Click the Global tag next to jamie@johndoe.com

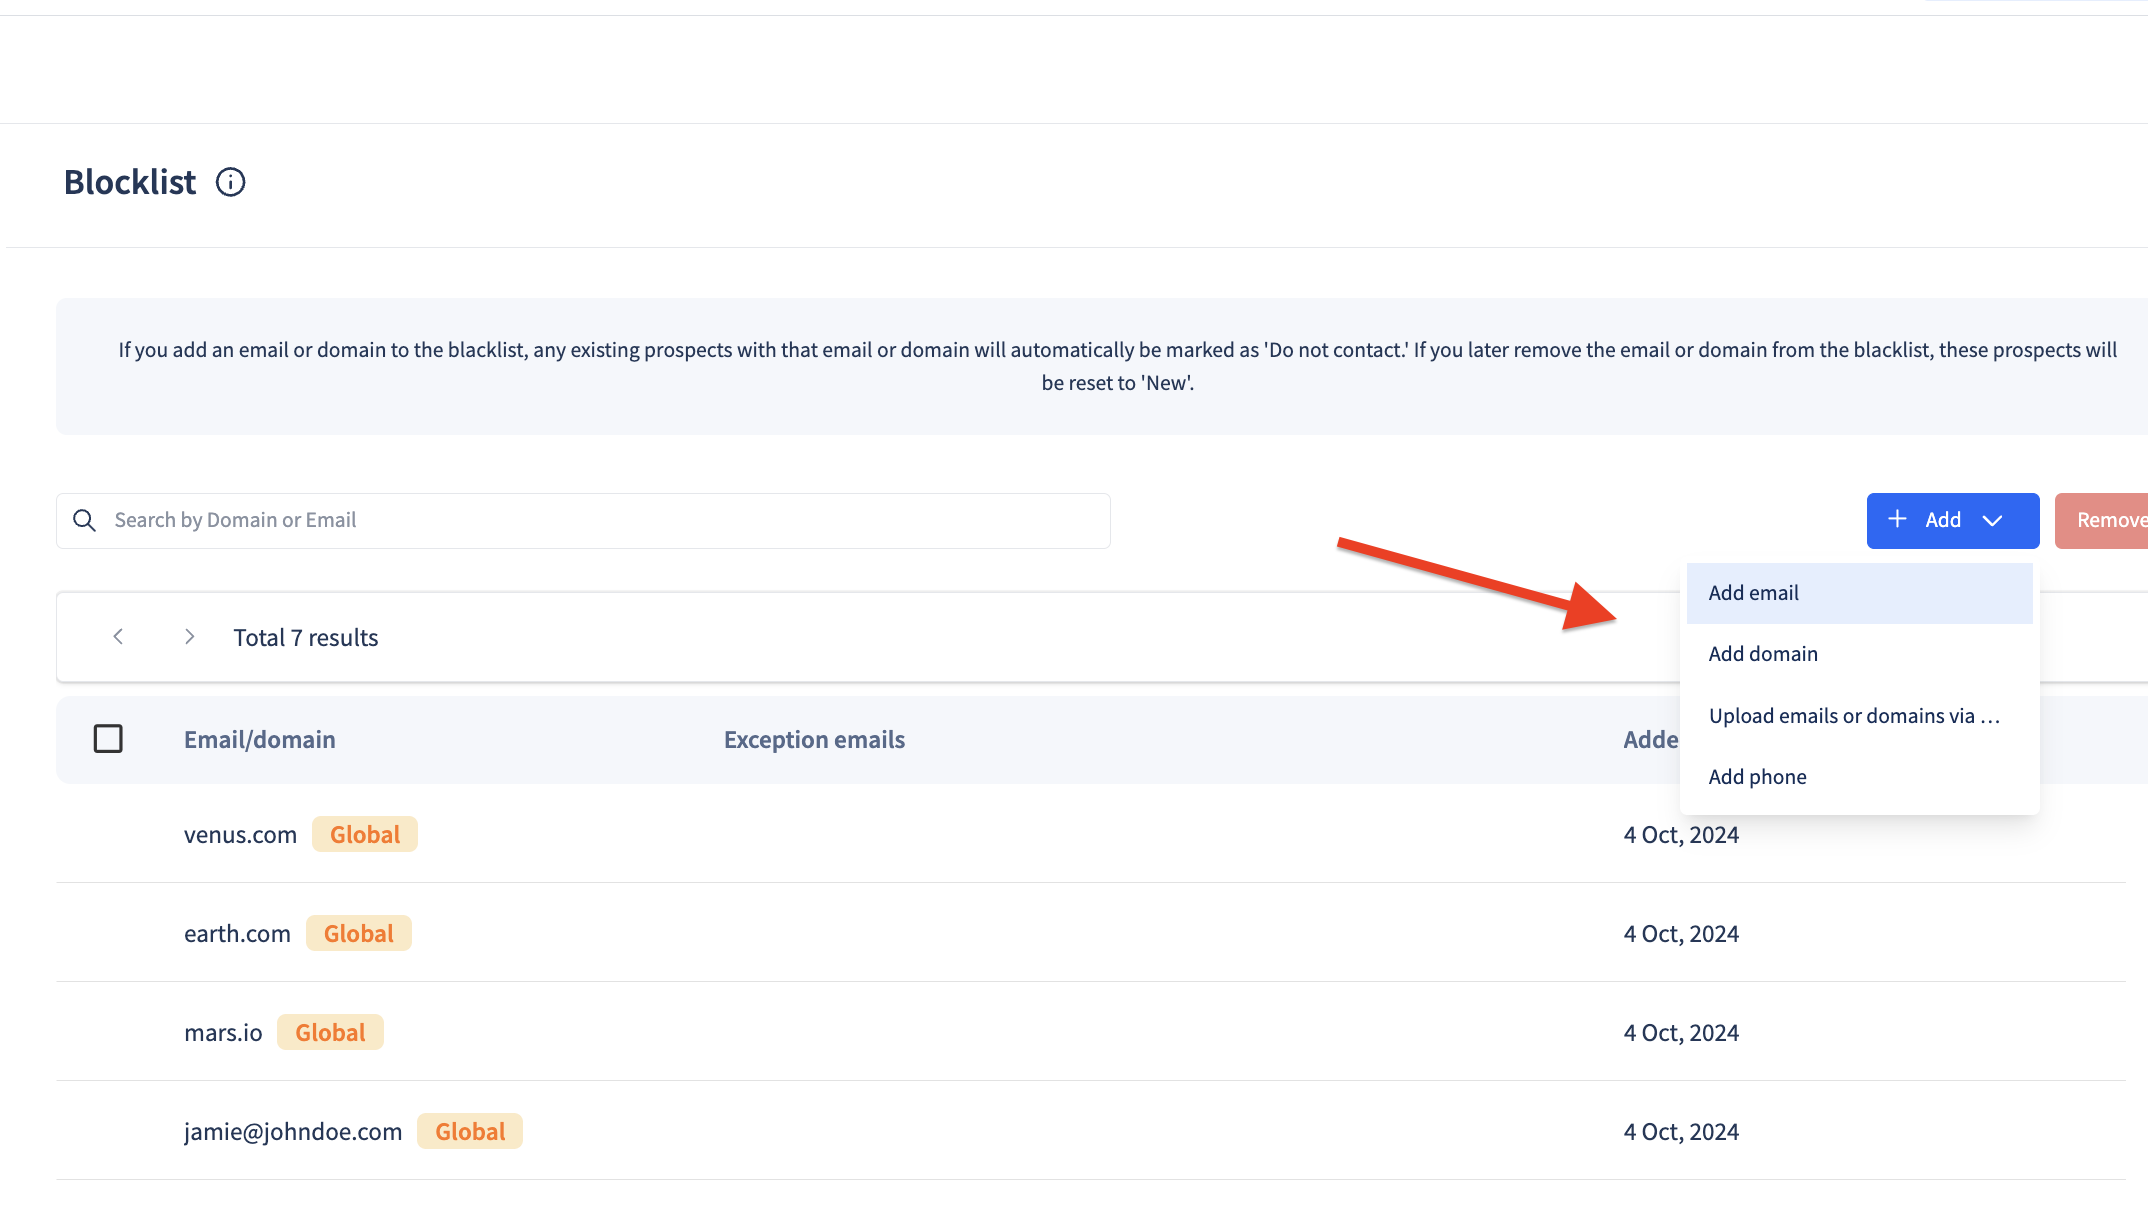coord(469,1131)
